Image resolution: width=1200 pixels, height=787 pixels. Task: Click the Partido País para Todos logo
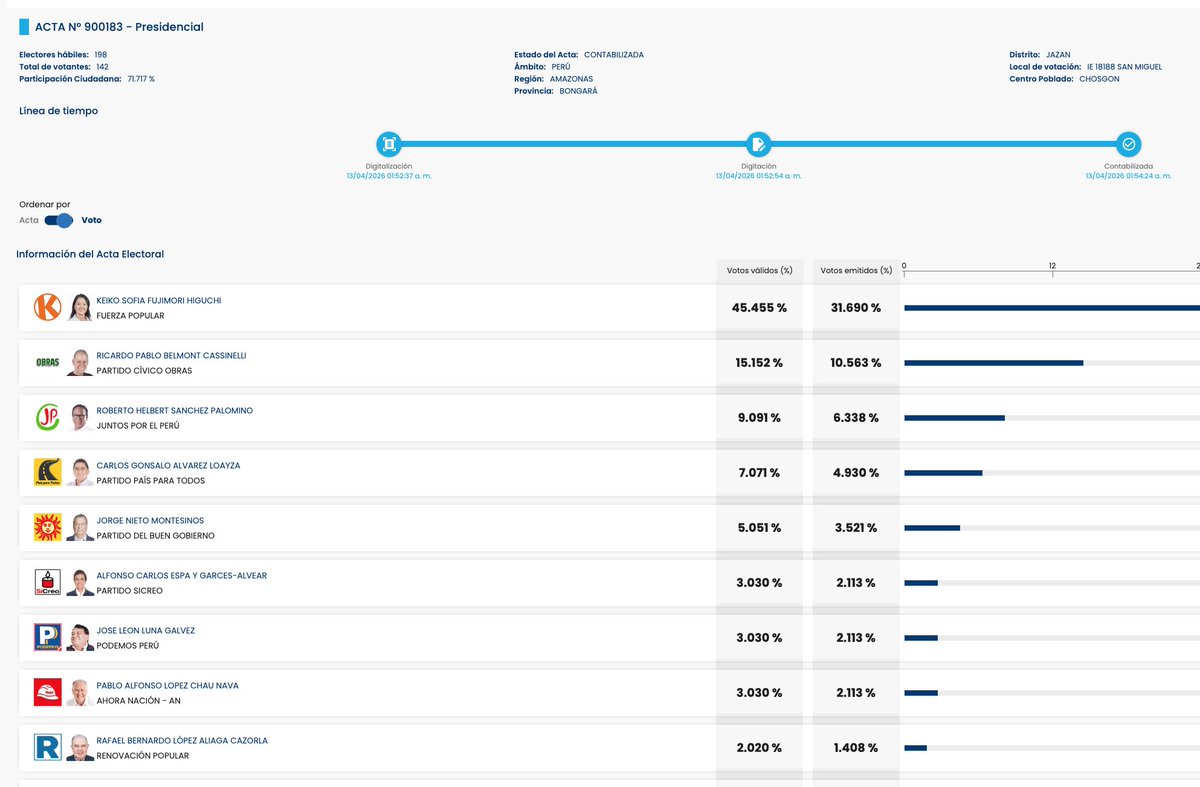coord(47,472)
